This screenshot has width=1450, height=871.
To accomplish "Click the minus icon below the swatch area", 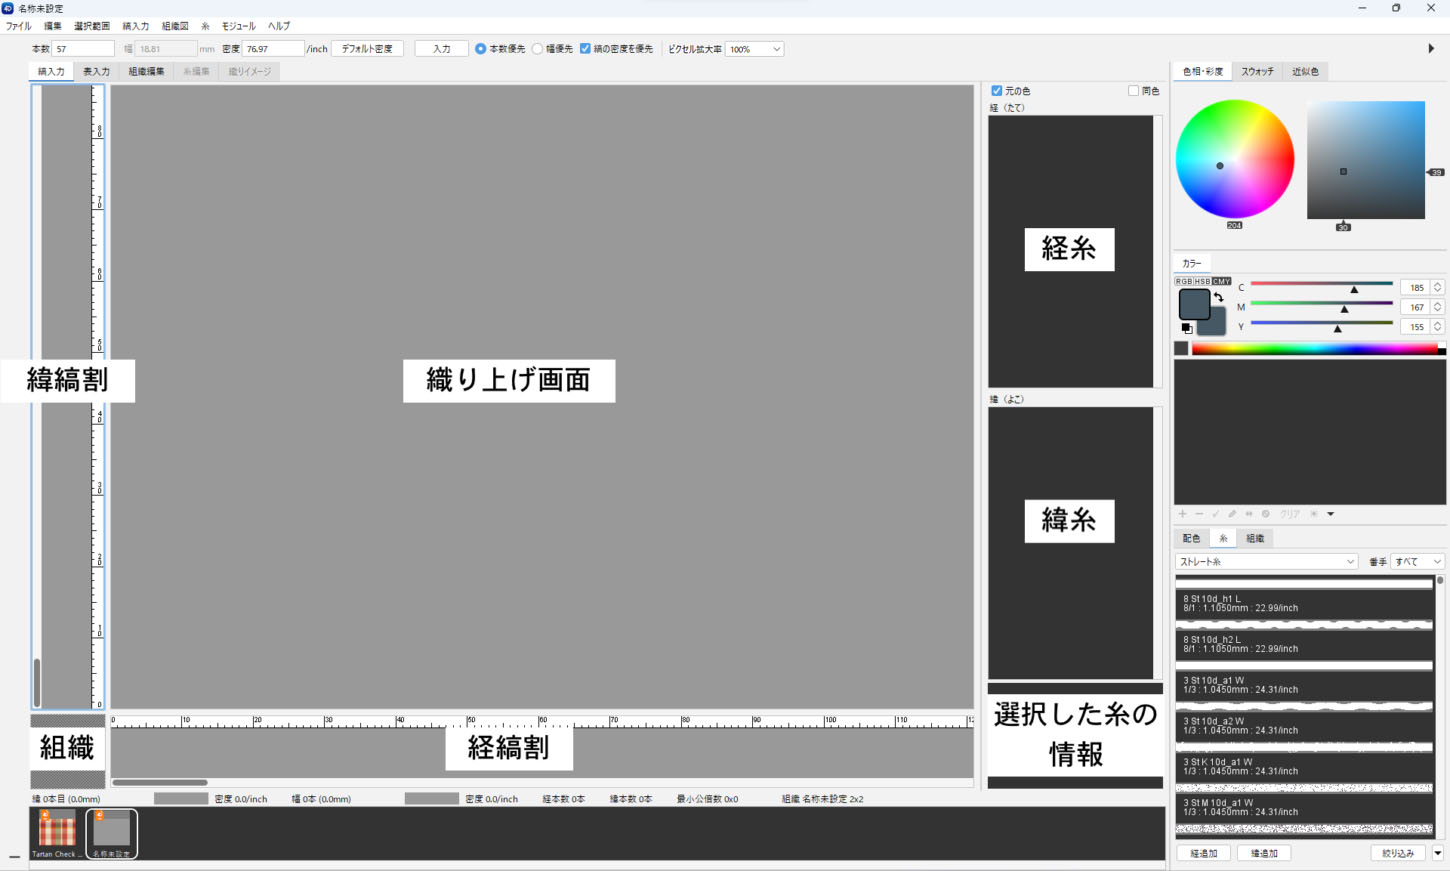I will point(1199,514).
